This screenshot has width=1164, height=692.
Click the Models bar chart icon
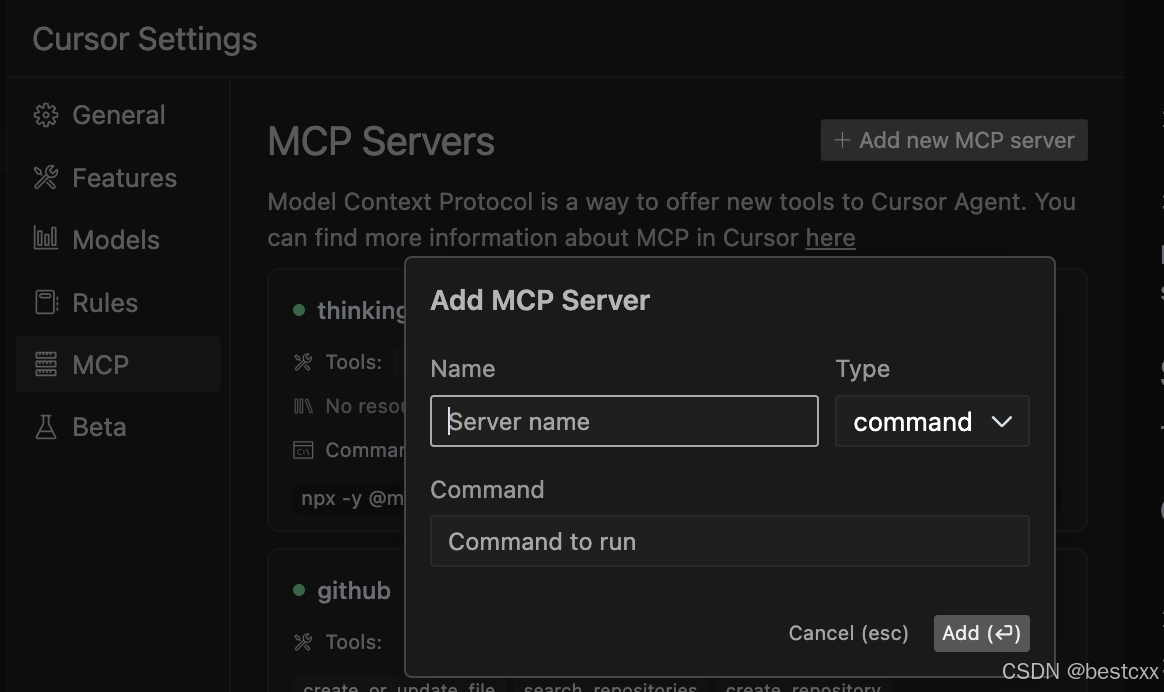[46, 238]
